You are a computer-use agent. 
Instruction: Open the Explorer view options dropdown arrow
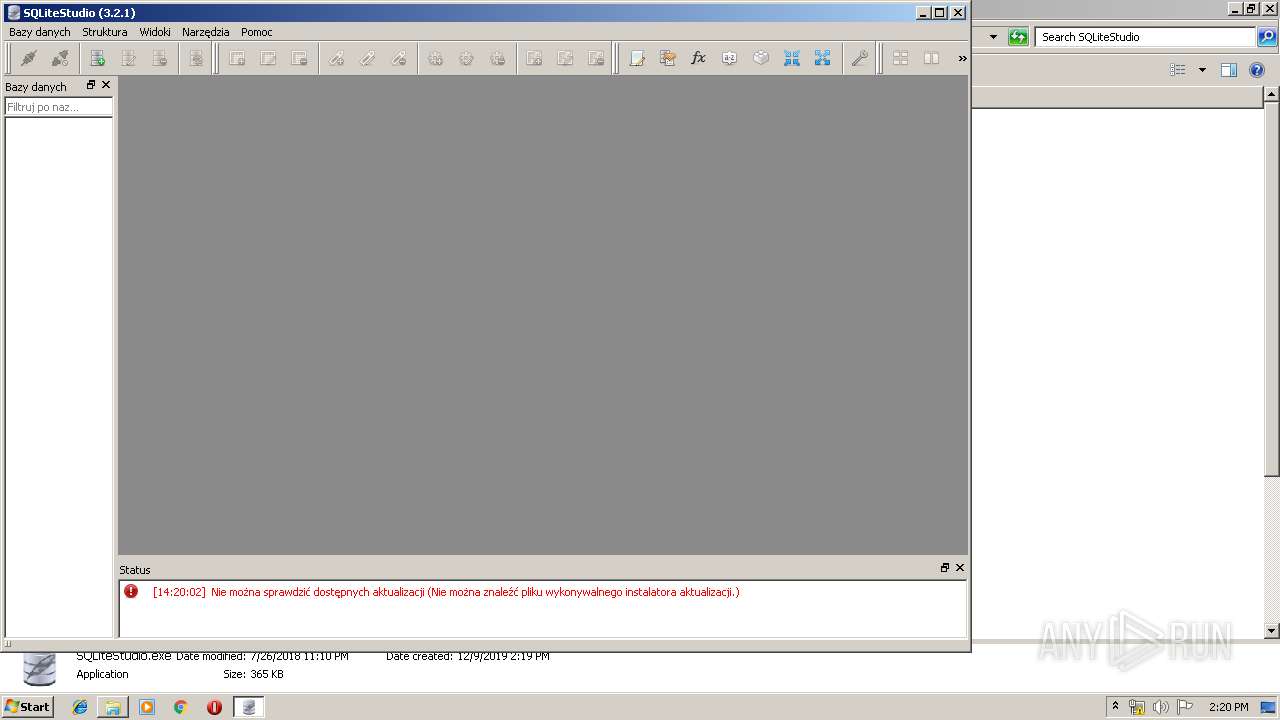[x=1202, y=70]
